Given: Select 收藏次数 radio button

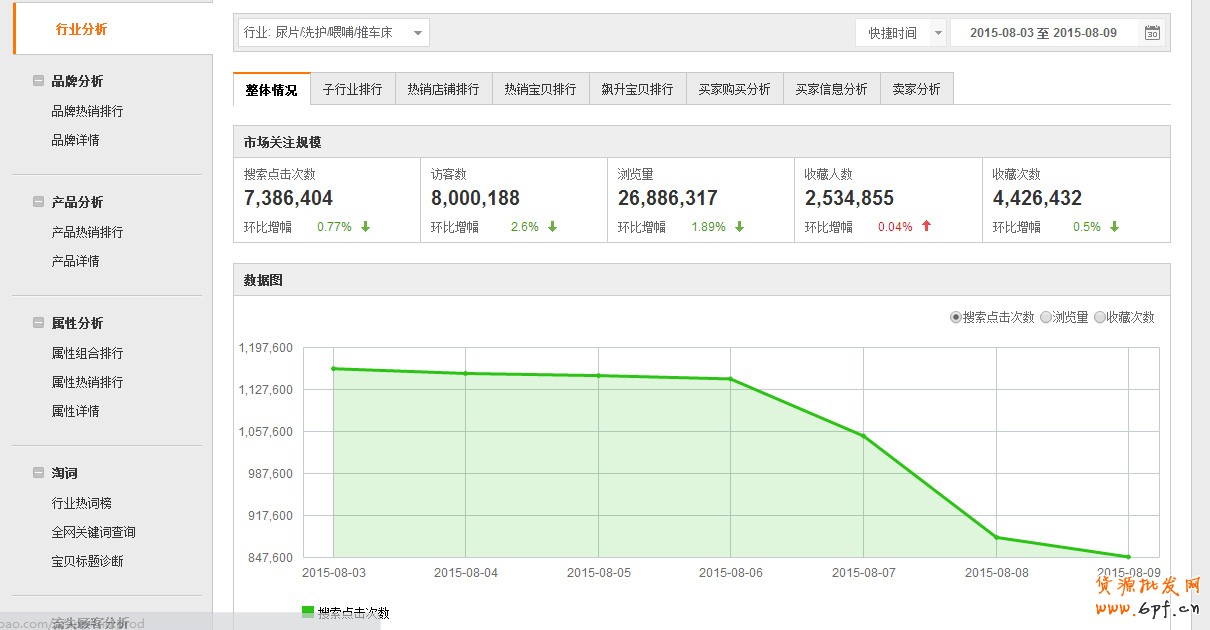Looking at the screenshot, I should point(1100,317).
